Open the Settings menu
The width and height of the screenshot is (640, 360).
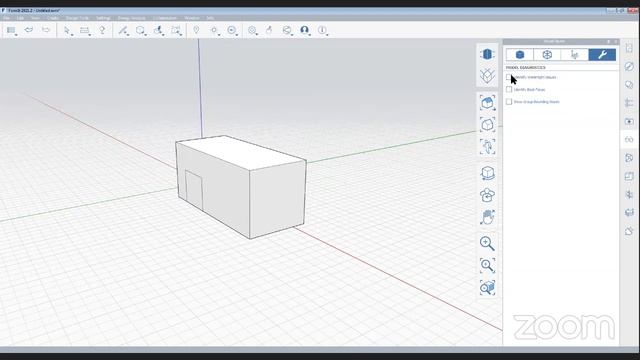(103, 18)
